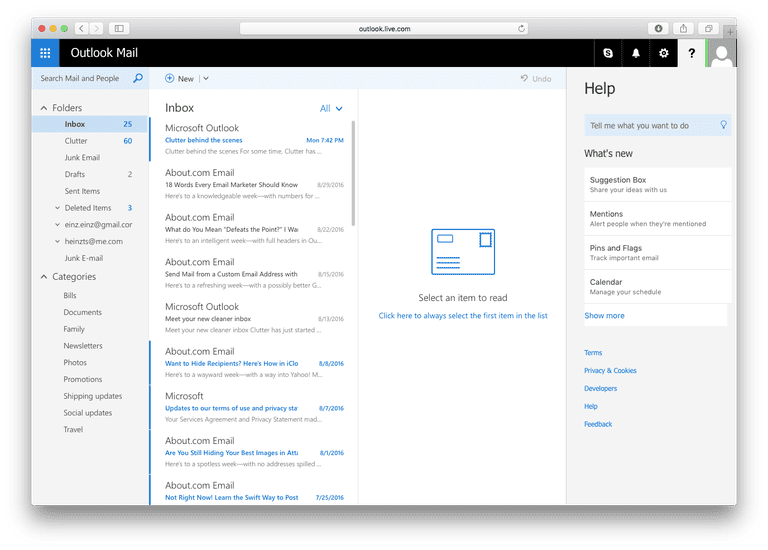Open the Calendar help item
The image size is (768, 550).
(x=657, y=287)
